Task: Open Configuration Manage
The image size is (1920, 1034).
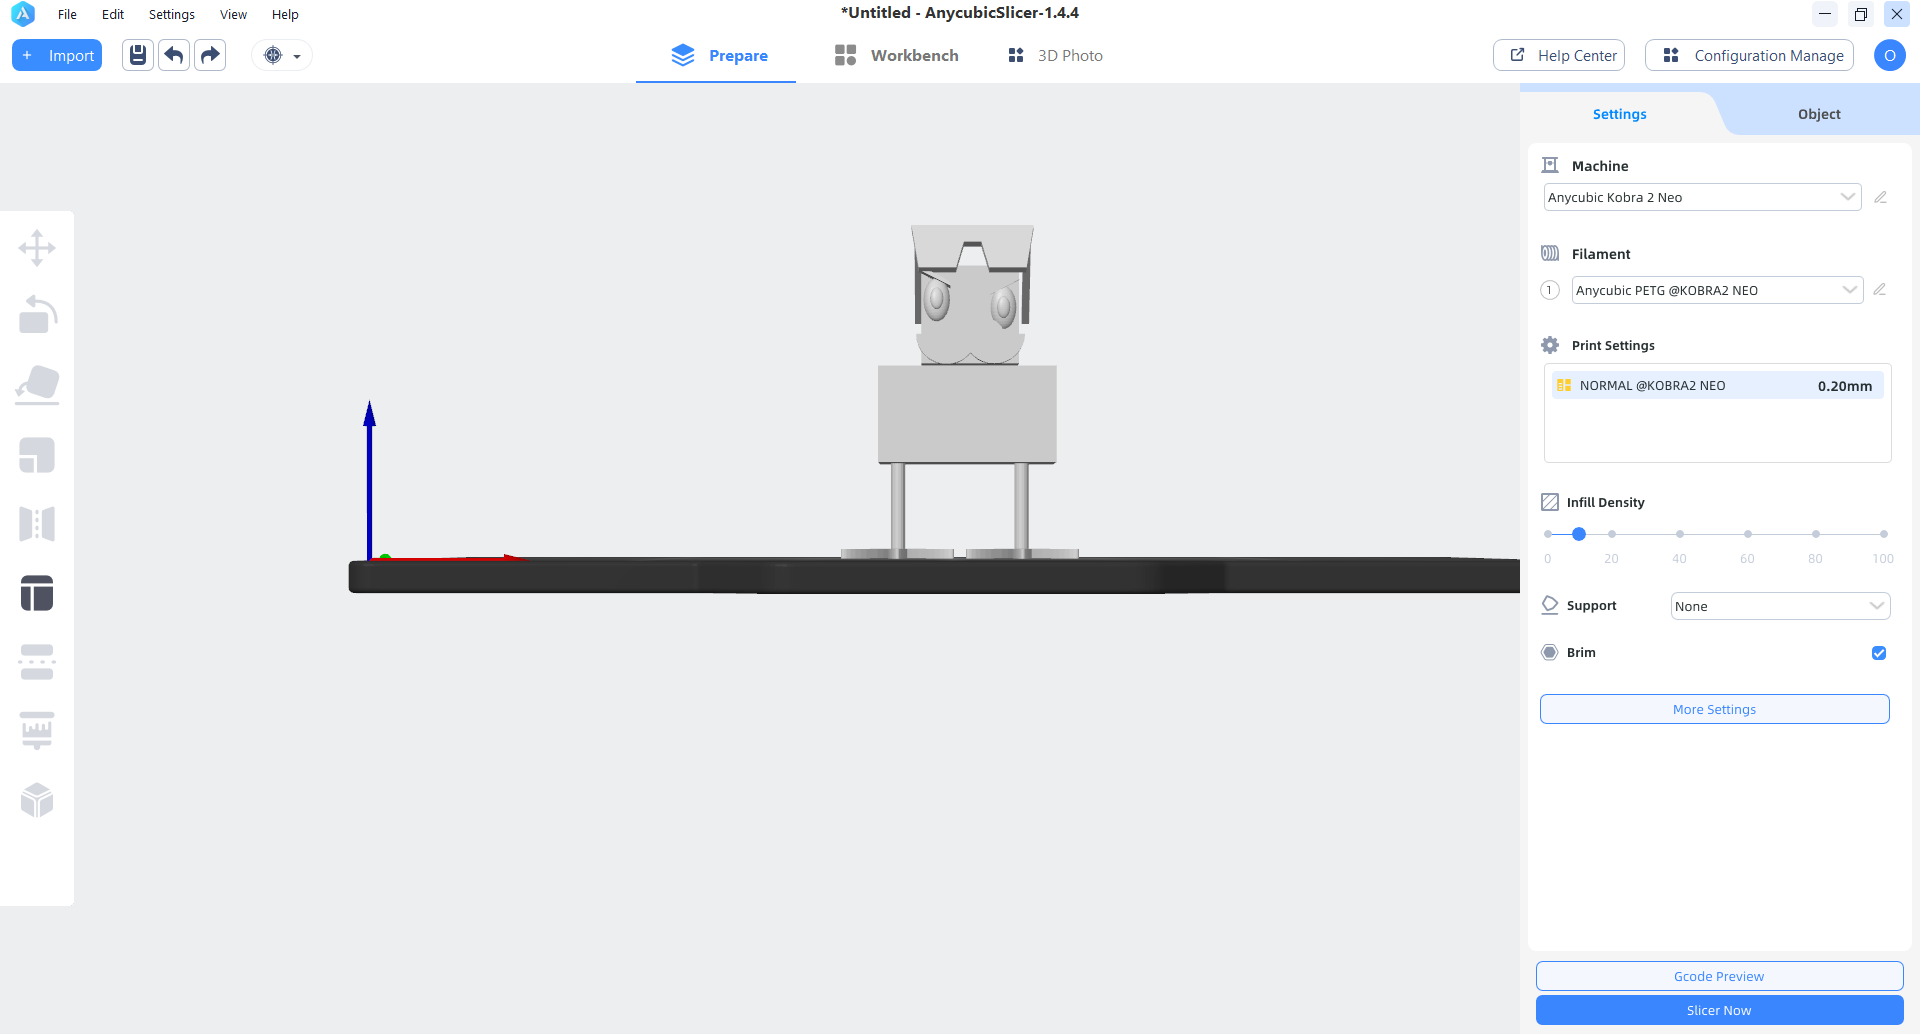Action: click(x=1749, y=55)
